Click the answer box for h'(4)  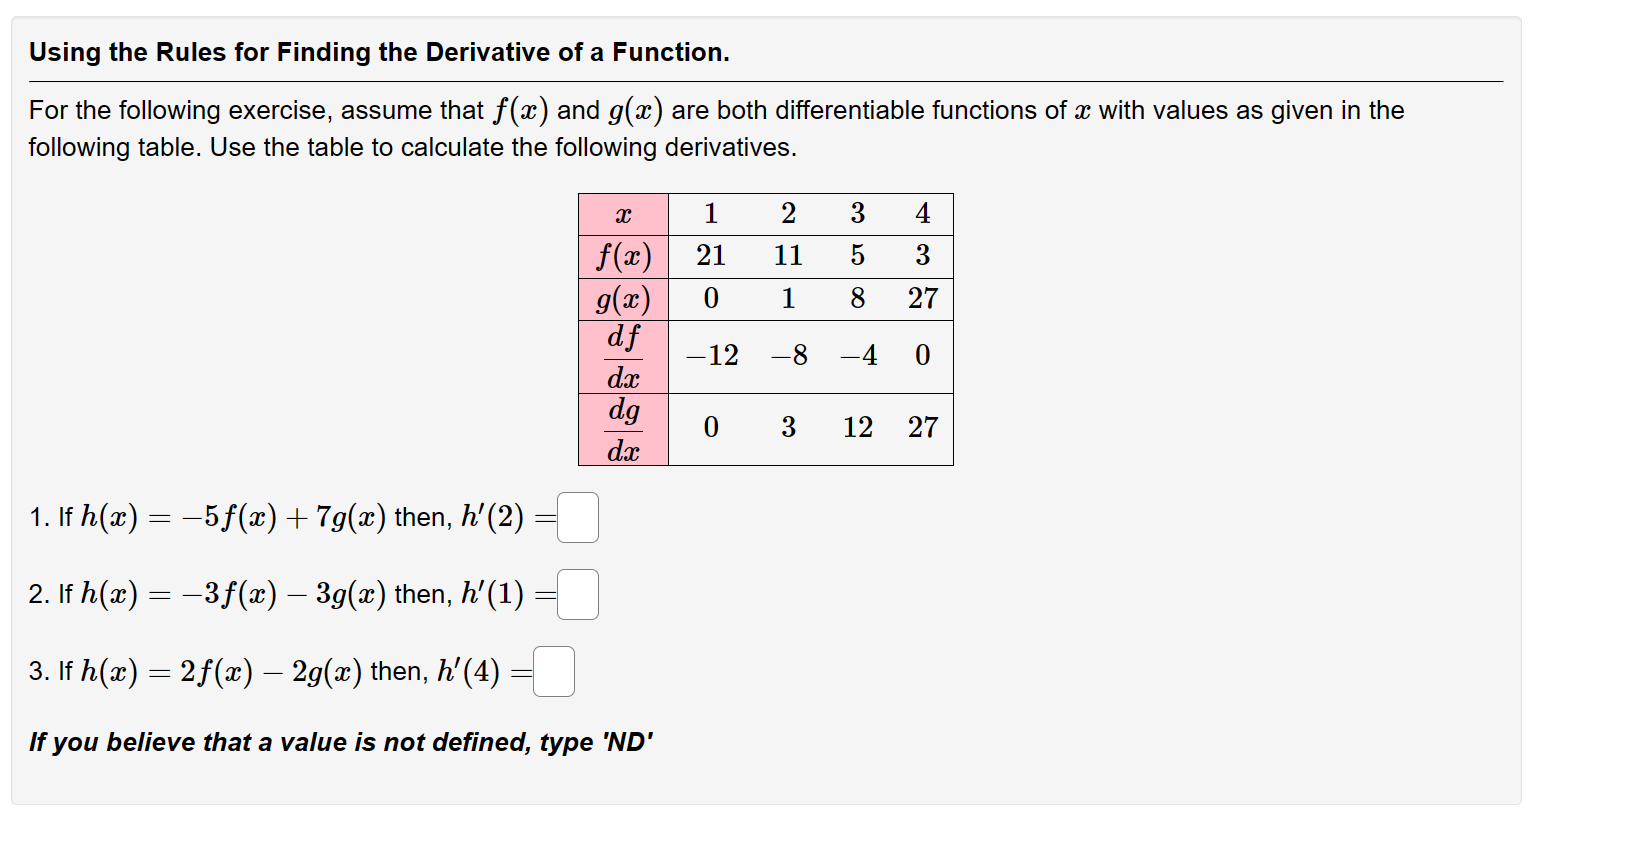tap(554, 671)
